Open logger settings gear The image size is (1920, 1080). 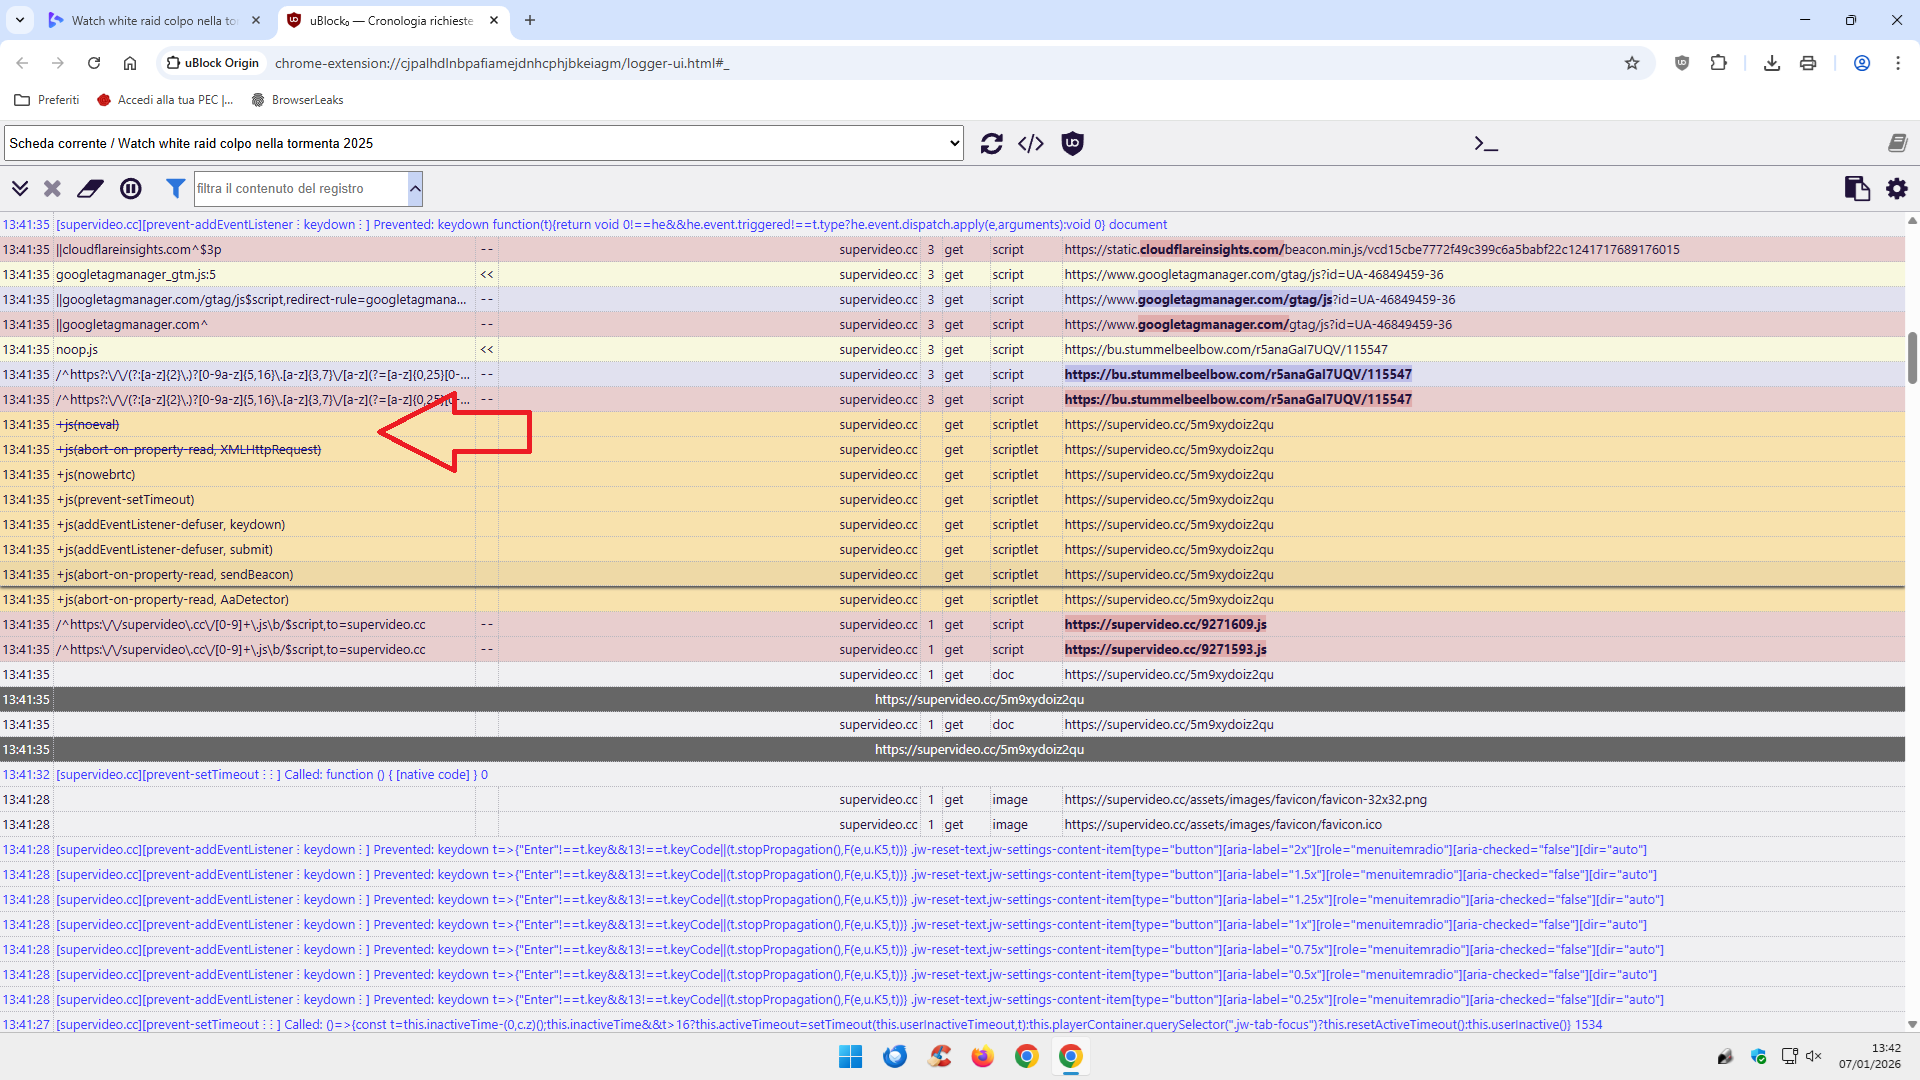[x=1897, y=188]
